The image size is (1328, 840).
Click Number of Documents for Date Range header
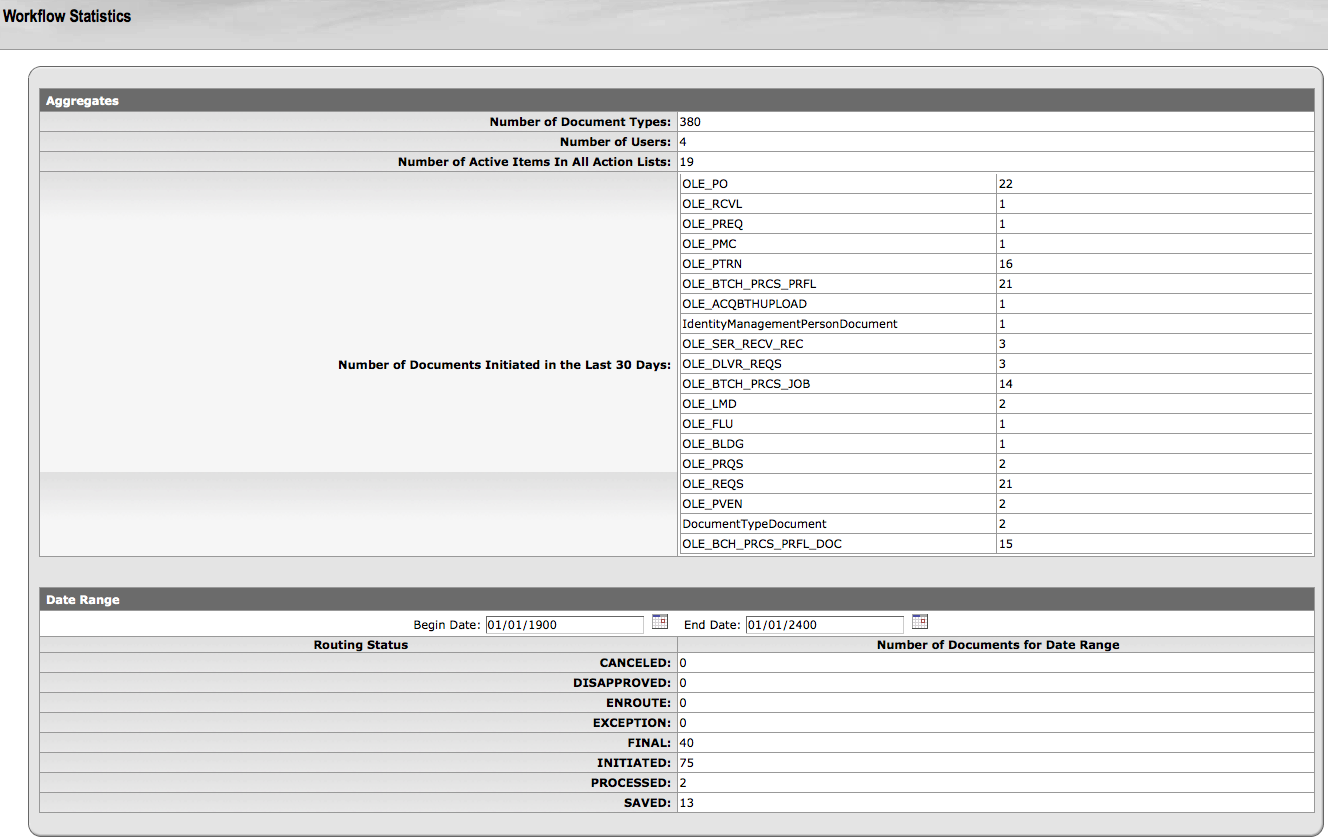(997, 645)
